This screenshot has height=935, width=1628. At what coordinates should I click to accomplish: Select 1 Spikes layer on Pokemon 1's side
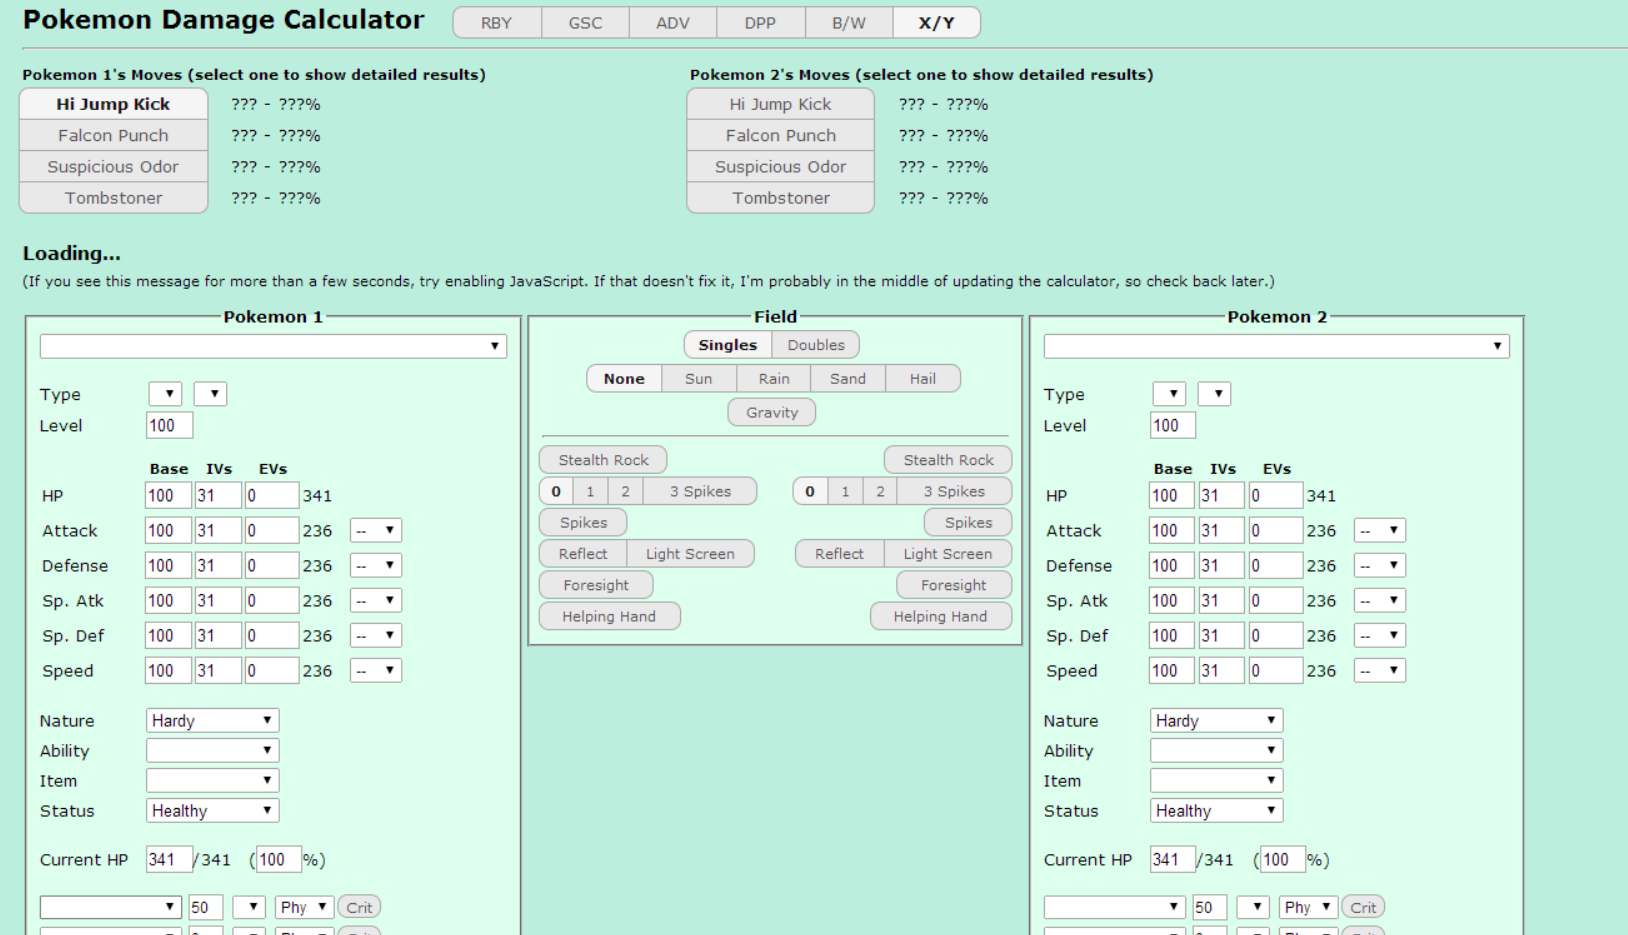[x=590, y=492]
